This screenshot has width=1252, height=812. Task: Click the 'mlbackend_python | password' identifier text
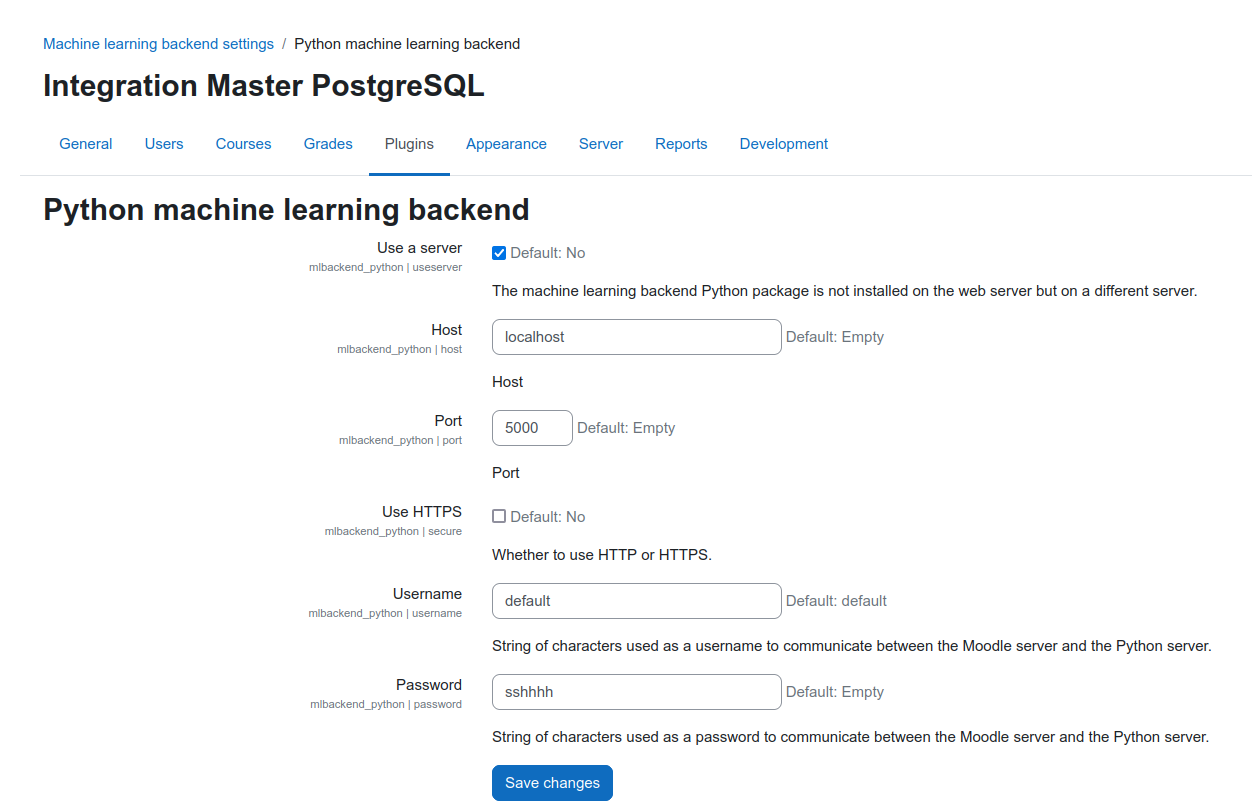point(386,705)
